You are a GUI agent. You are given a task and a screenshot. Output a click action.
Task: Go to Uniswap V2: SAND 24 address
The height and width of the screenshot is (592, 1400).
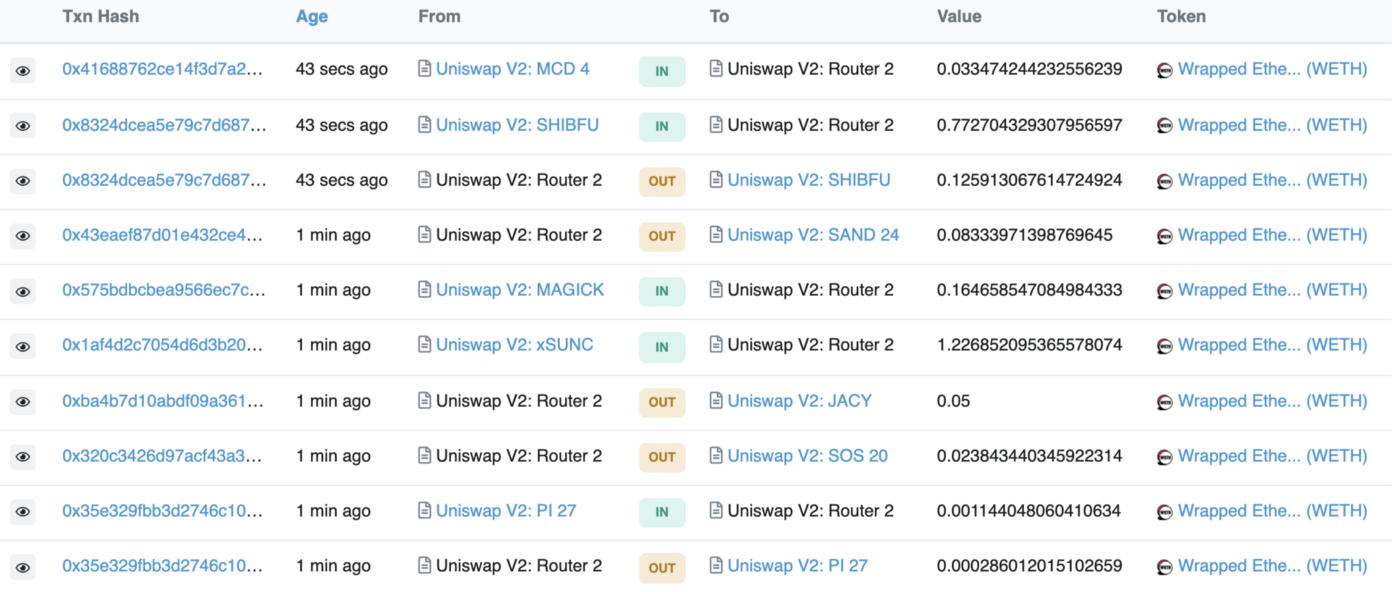(x=813, y=235)
